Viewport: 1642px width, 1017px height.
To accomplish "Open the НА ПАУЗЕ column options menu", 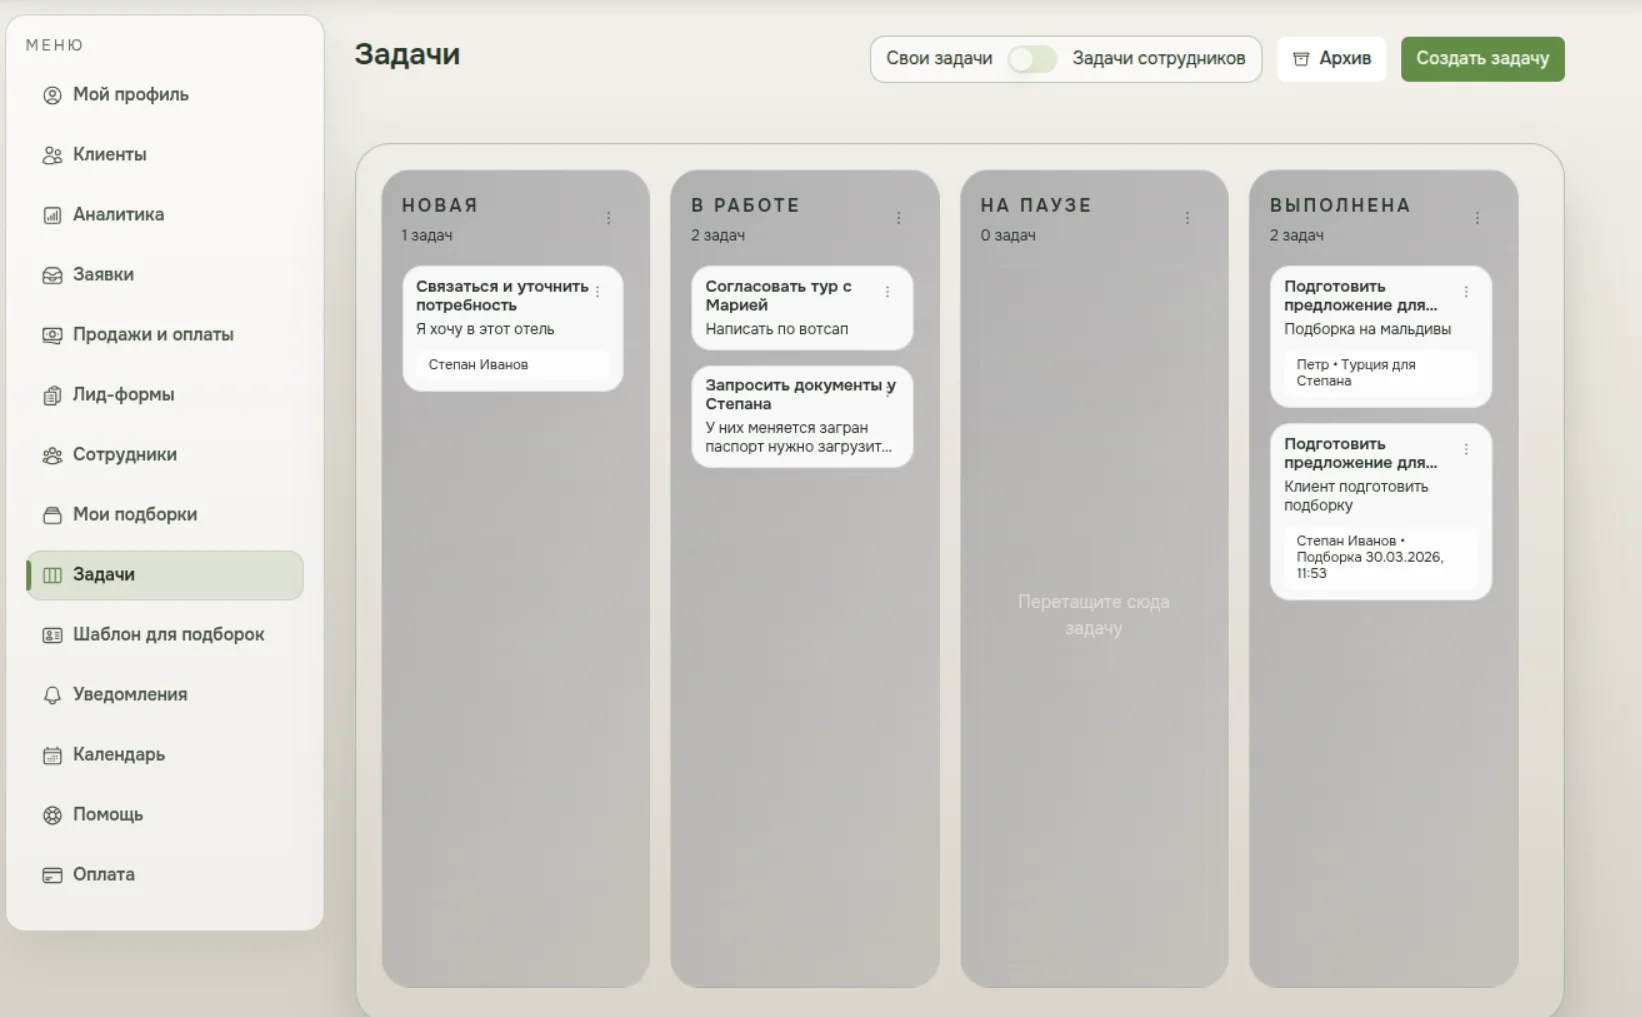I will (x=1187, y=218).
